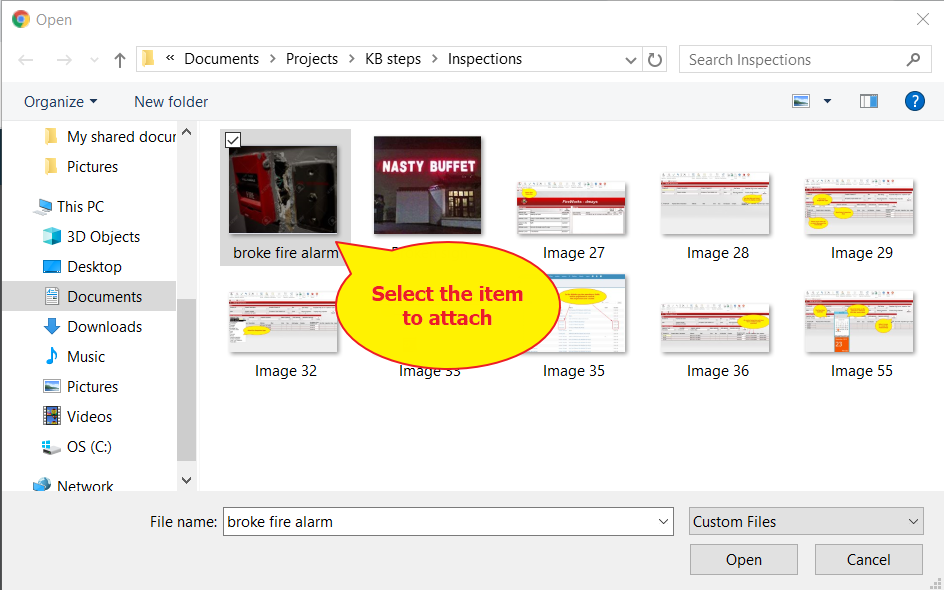Select the Image 29 thumbnail
Screen dimensions: 944x590
tap(859, 206)
